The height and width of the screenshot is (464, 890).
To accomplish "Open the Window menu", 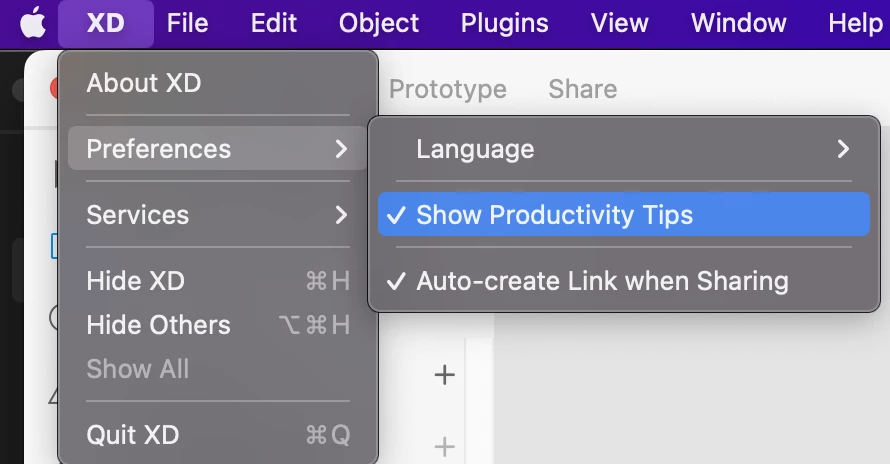I will coord(738,24).
